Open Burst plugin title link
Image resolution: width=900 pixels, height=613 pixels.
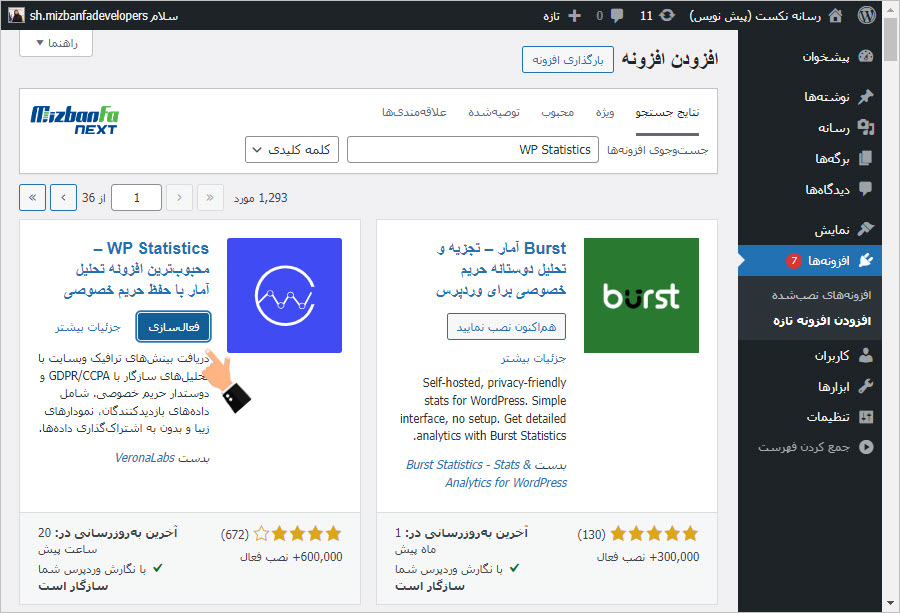tap(501, 269)
